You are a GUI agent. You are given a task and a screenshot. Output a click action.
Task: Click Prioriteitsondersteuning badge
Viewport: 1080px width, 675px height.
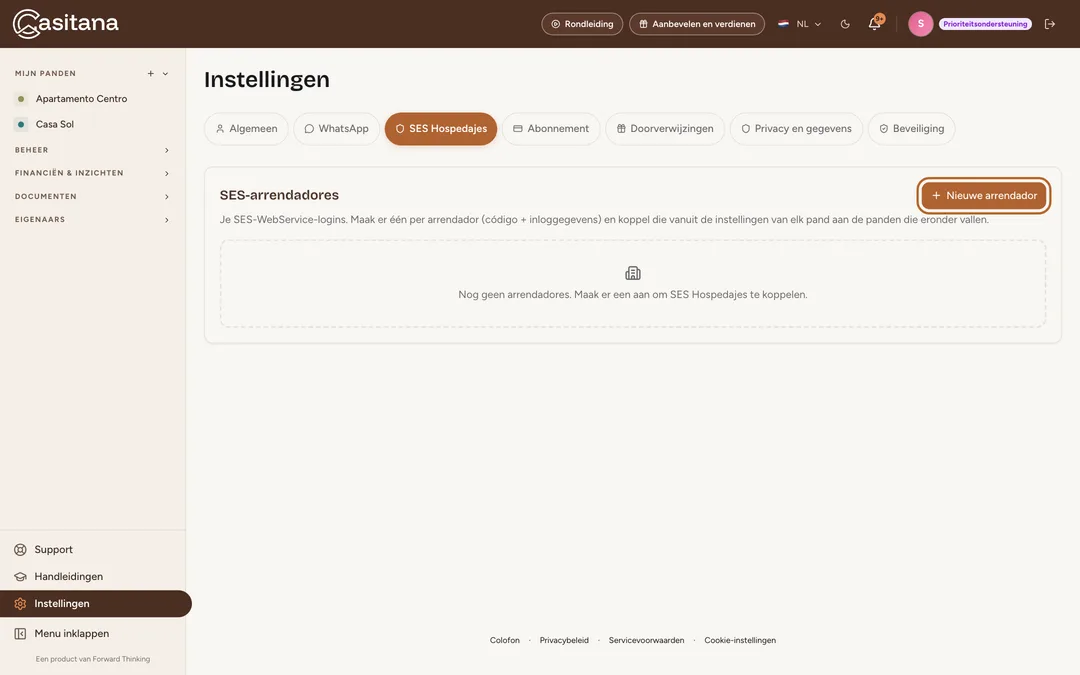(985, 24)
